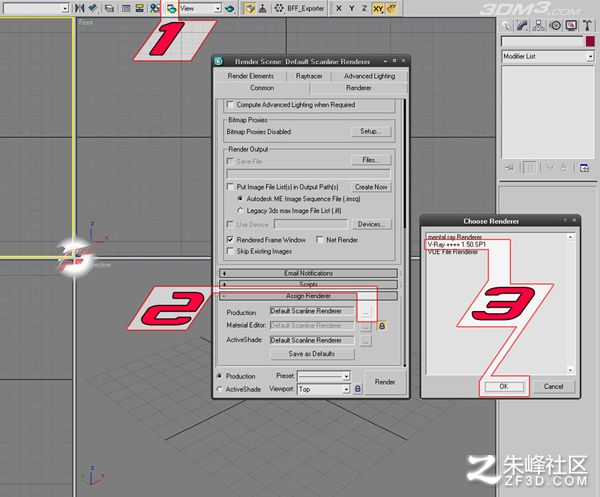This screenshot has width=600, height=497.
Task: Switch to the Utilities hammer panel tab
Action: point(587,26)
